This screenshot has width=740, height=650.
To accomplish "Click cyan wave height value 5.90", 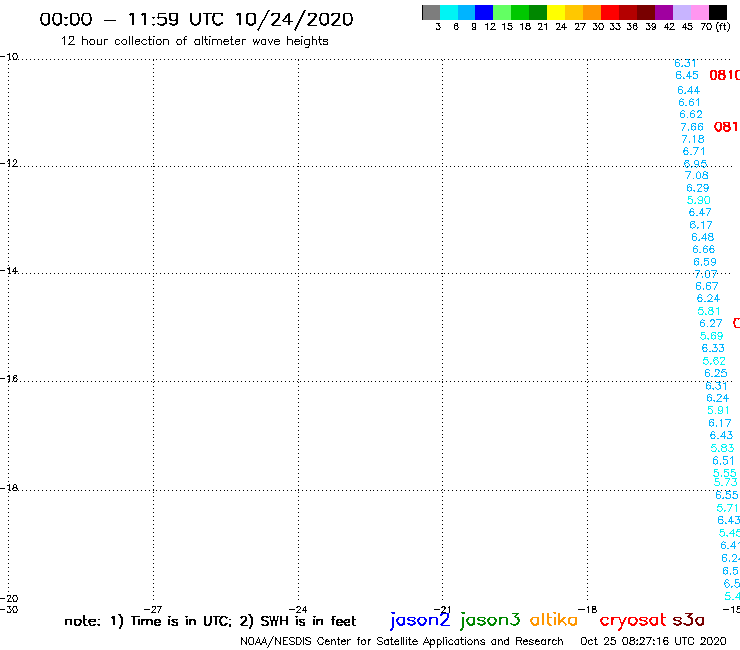I will (698, 200).
